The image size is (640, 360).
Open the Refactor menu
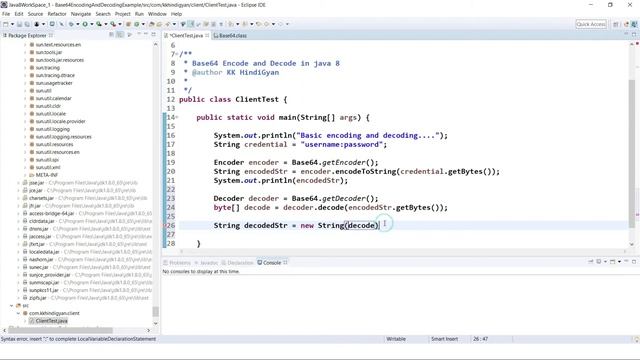point(57,14)
